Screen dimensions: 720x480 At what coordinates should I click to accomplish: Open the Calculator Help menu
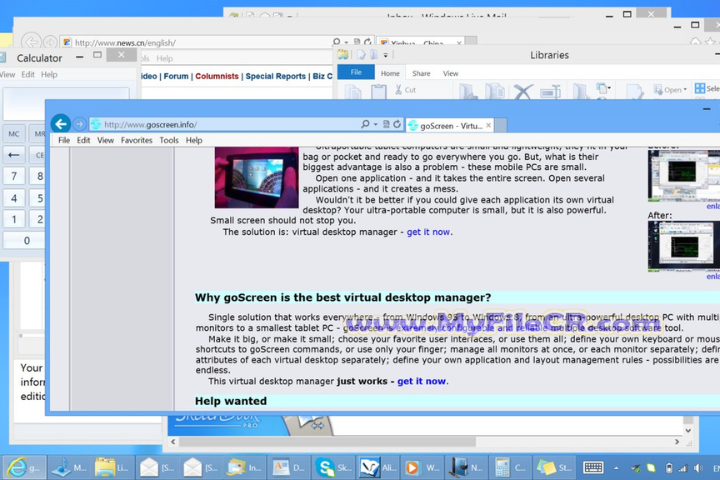tap(49, 74)
